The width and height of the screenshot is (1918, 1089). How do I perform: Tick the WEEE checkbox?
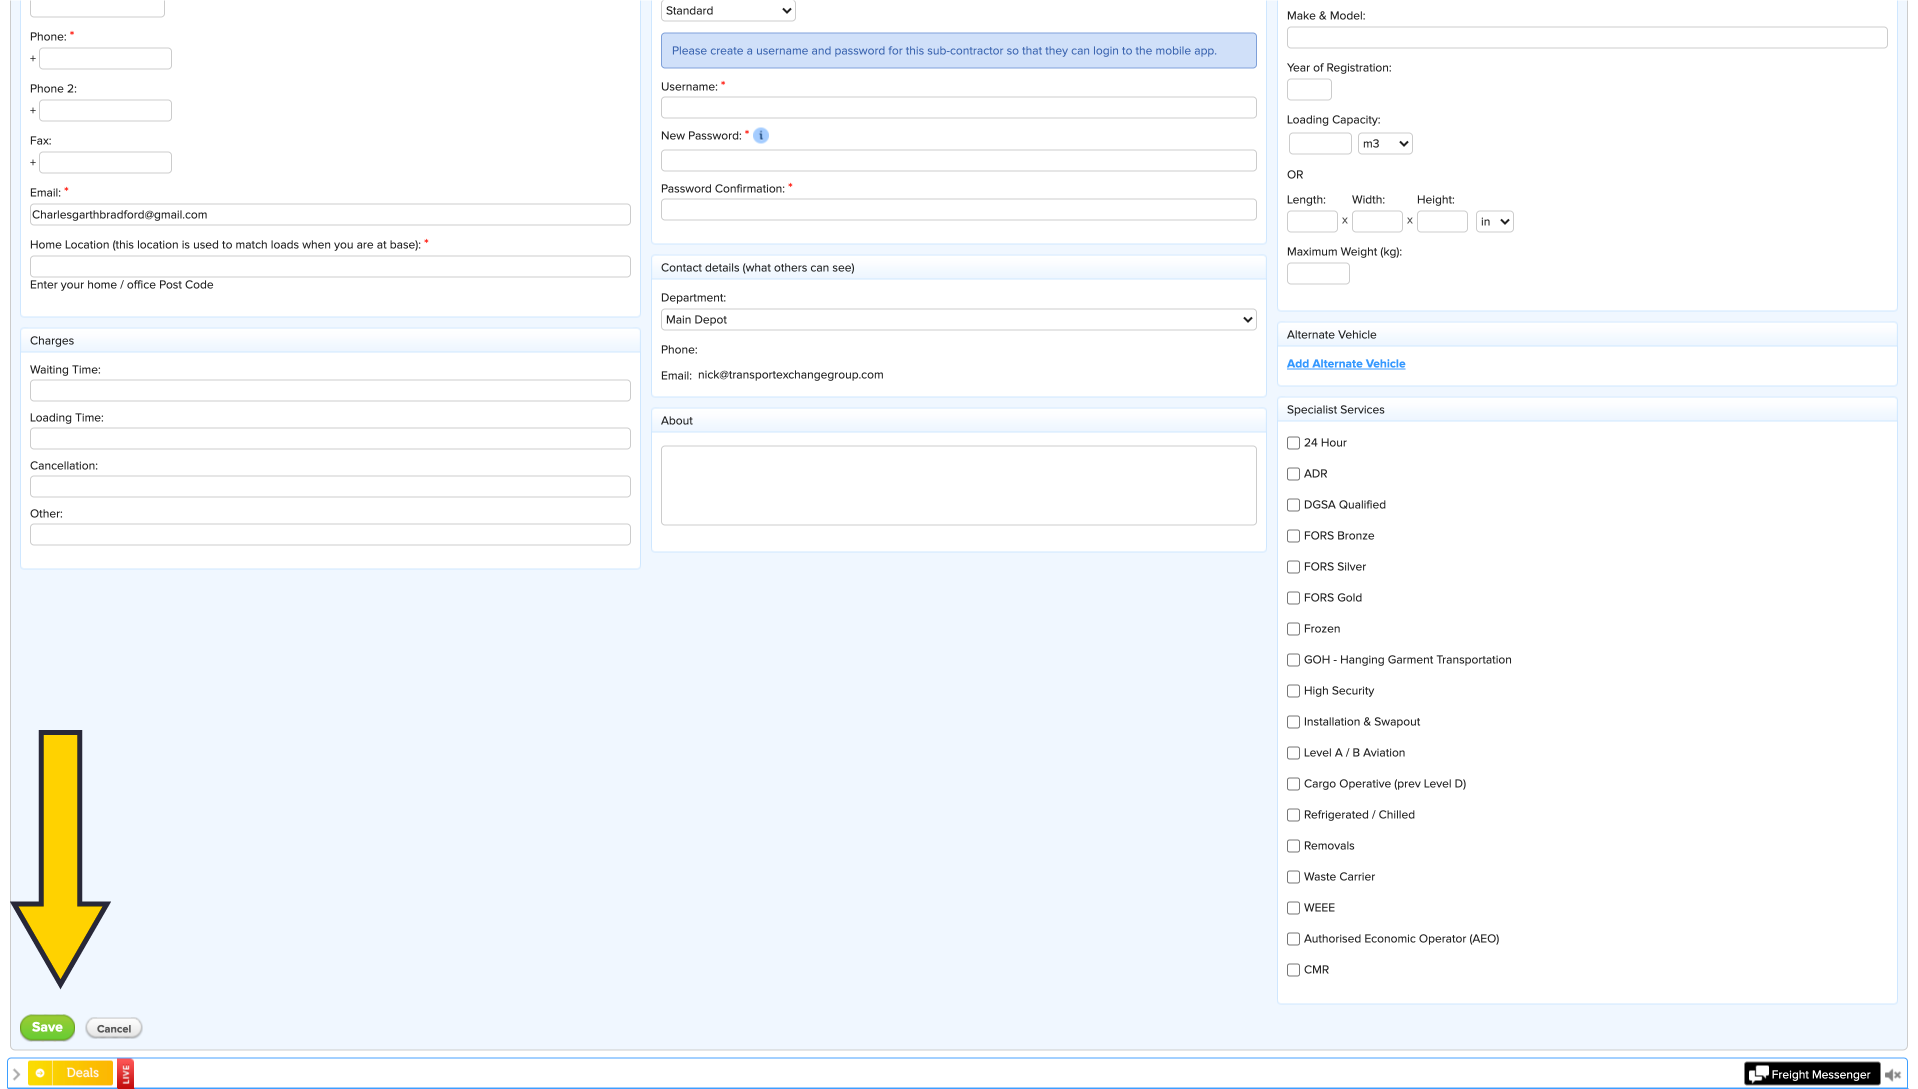click(1293, 908)
